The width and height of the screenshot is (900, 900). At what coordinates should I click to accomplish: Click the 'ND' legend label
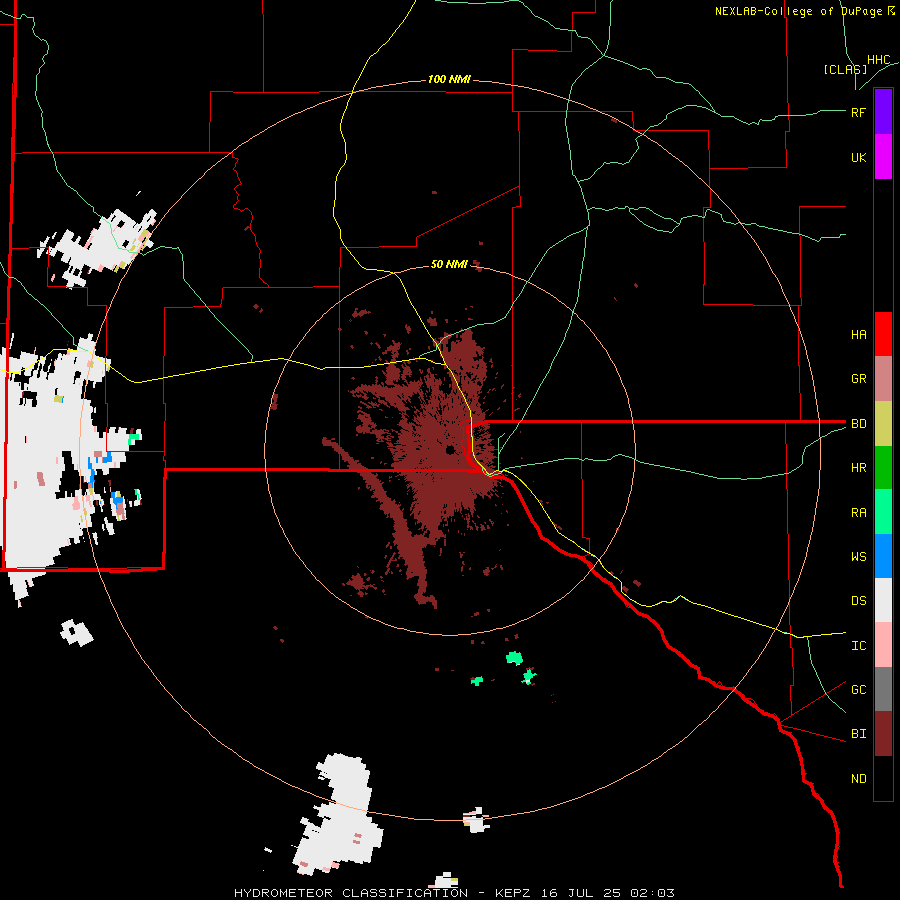pyautogui.click(x=859, y=779)
